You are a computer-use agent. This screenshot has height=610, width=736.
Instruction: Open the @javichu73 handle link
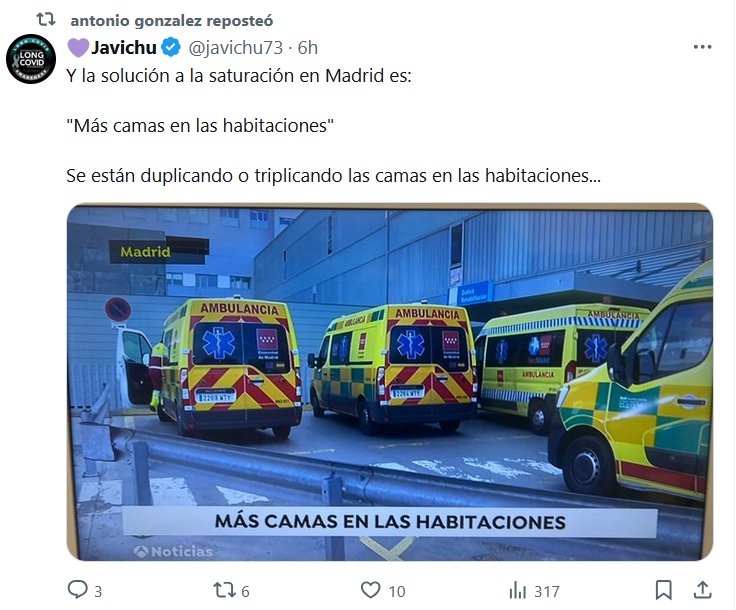pyautogui.click(x=236, y=47)
